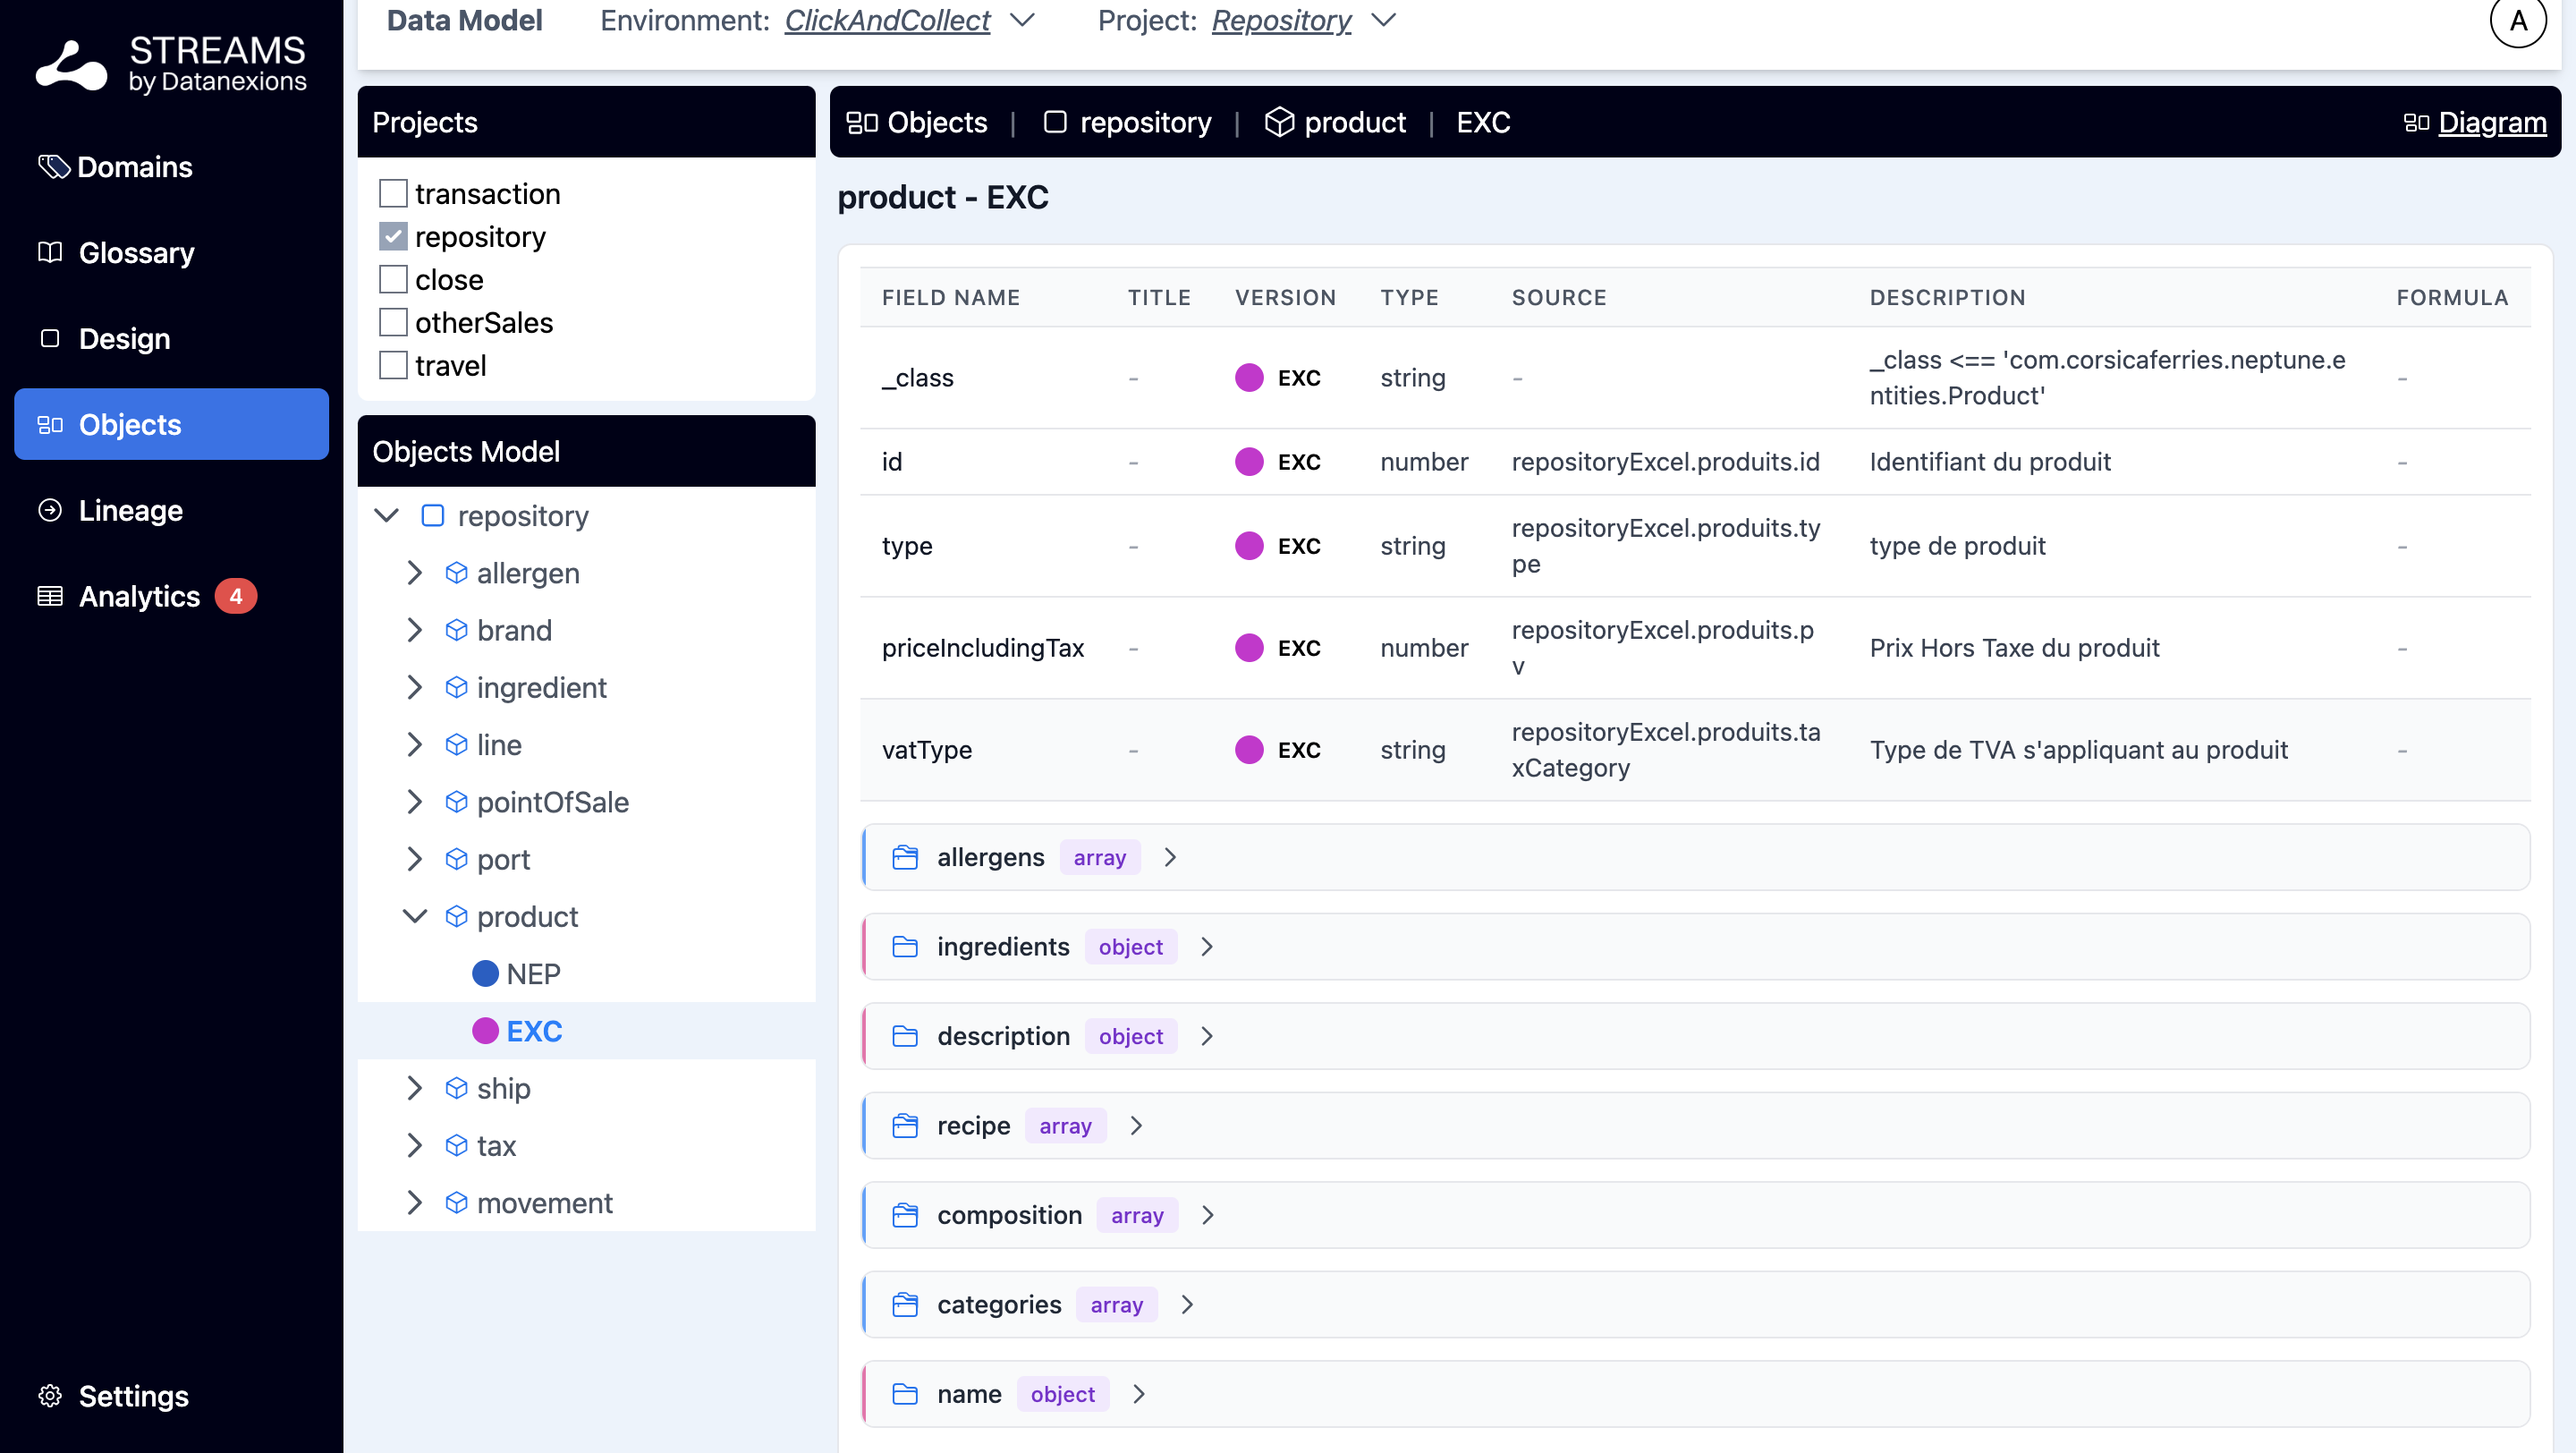Open Settings via the gear icon
2576x1453 pixels.
click(x=50, y=1395)
